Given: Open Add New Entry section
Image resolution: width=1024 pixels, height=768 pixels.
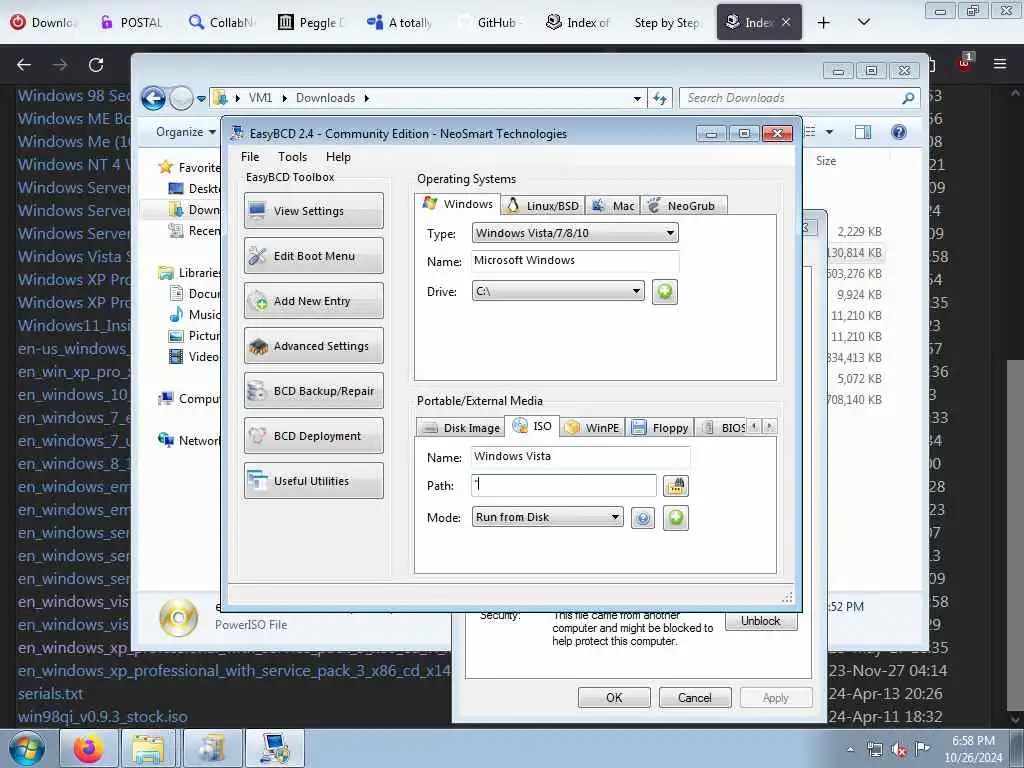Looking at the screenshot, I should point(313,301).
